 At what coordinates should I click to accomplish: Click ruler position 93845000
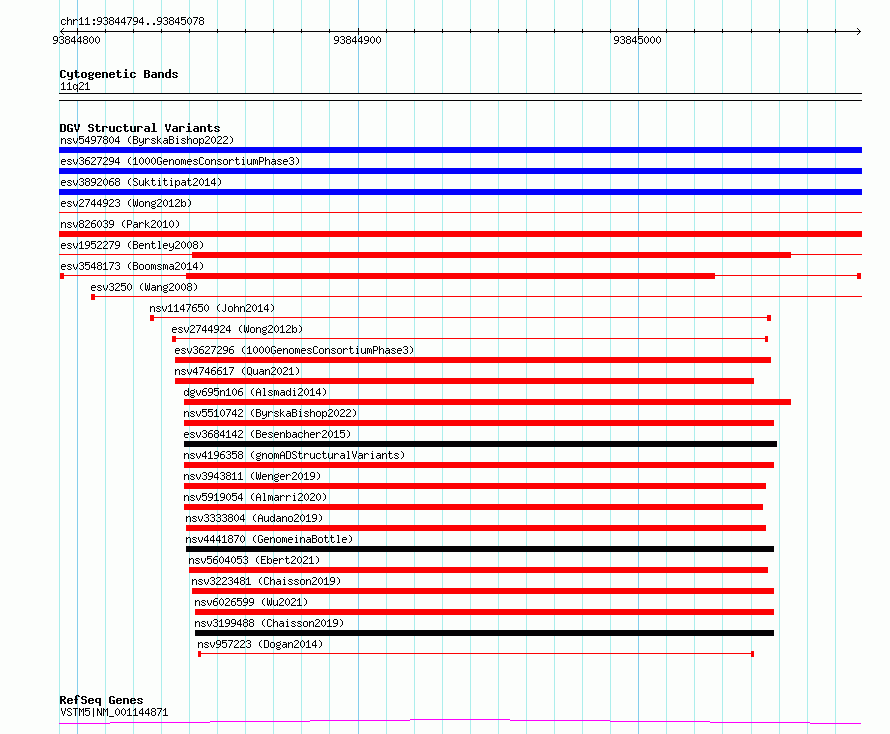tap(637, 40)
